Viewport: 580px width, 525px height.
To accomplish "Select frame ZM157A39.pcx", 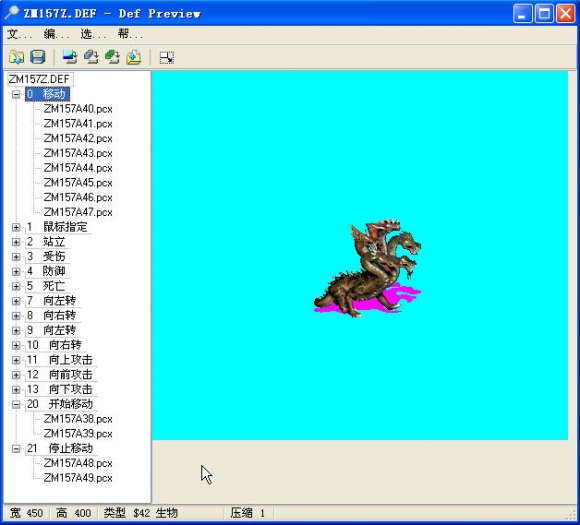I will click(78, 434).
